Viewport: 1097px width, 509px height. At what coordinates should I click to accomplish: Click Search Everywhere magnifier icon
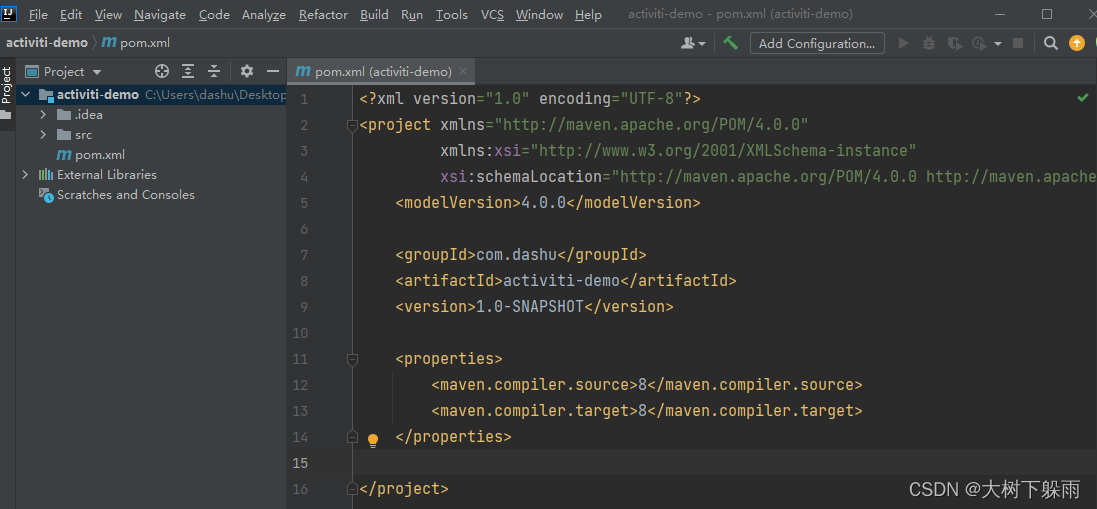[1050, 43]
